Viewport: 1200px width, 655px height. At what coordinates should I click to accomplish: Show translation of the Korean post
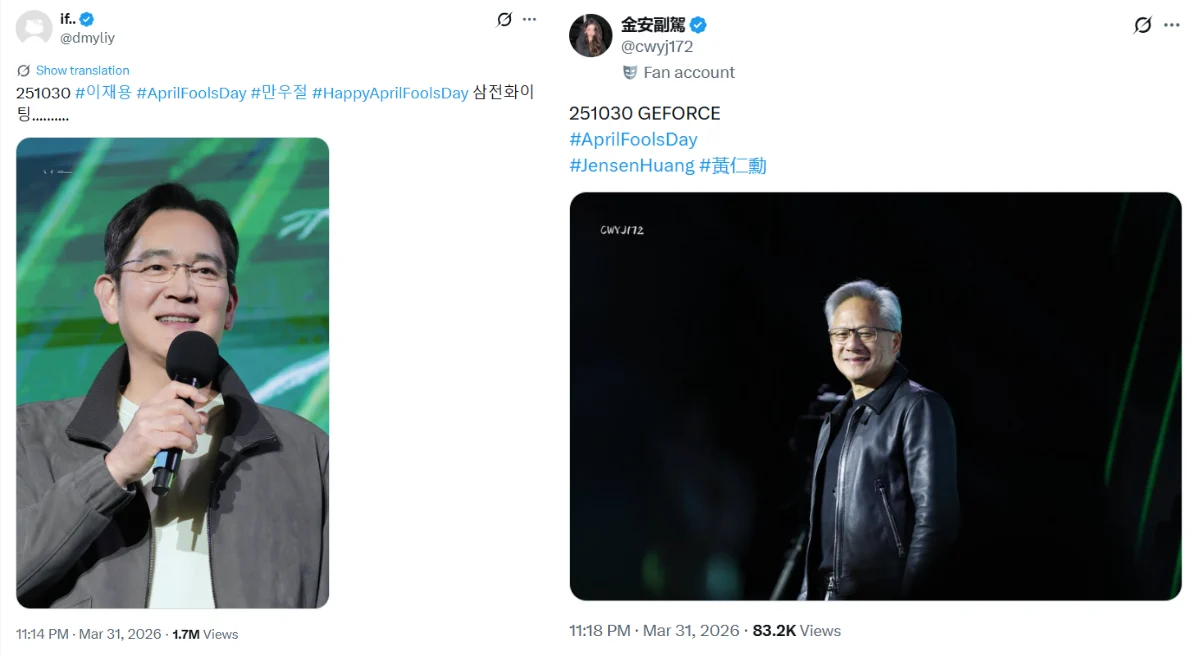[x=82, y=71]
